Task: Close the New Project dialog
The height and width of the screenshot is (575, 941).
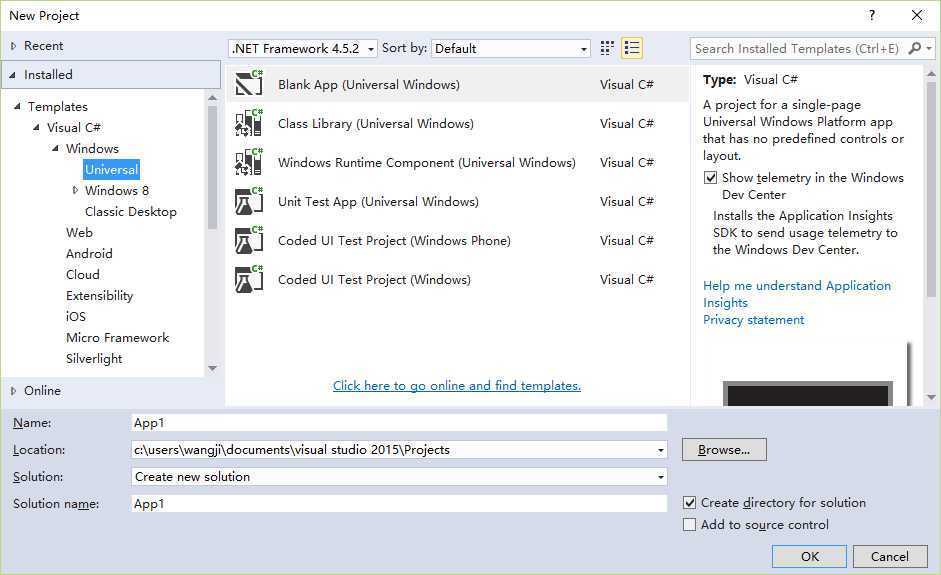Action: (917, 15)
